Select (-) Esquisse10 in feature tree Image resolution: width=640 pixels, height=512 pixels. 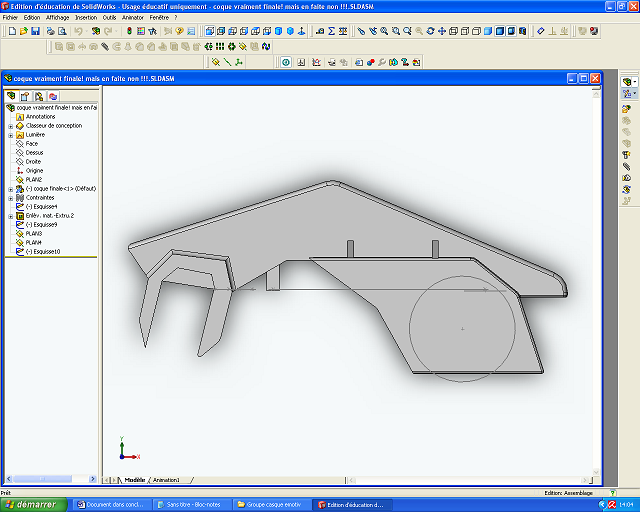42,252
